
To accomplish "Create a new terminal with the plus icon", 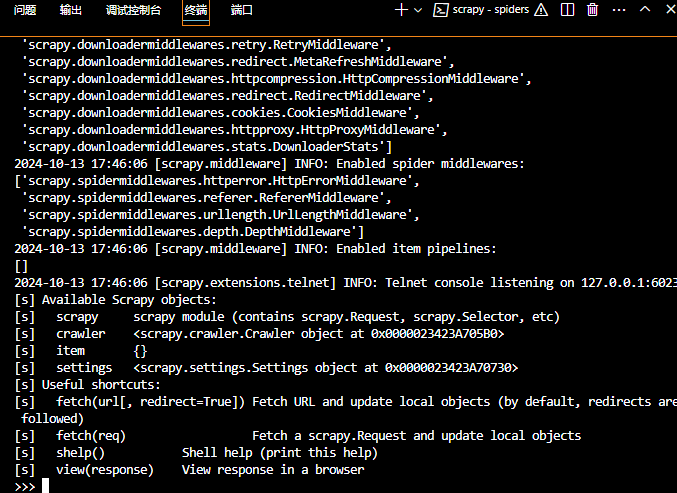I will [401, 10].
